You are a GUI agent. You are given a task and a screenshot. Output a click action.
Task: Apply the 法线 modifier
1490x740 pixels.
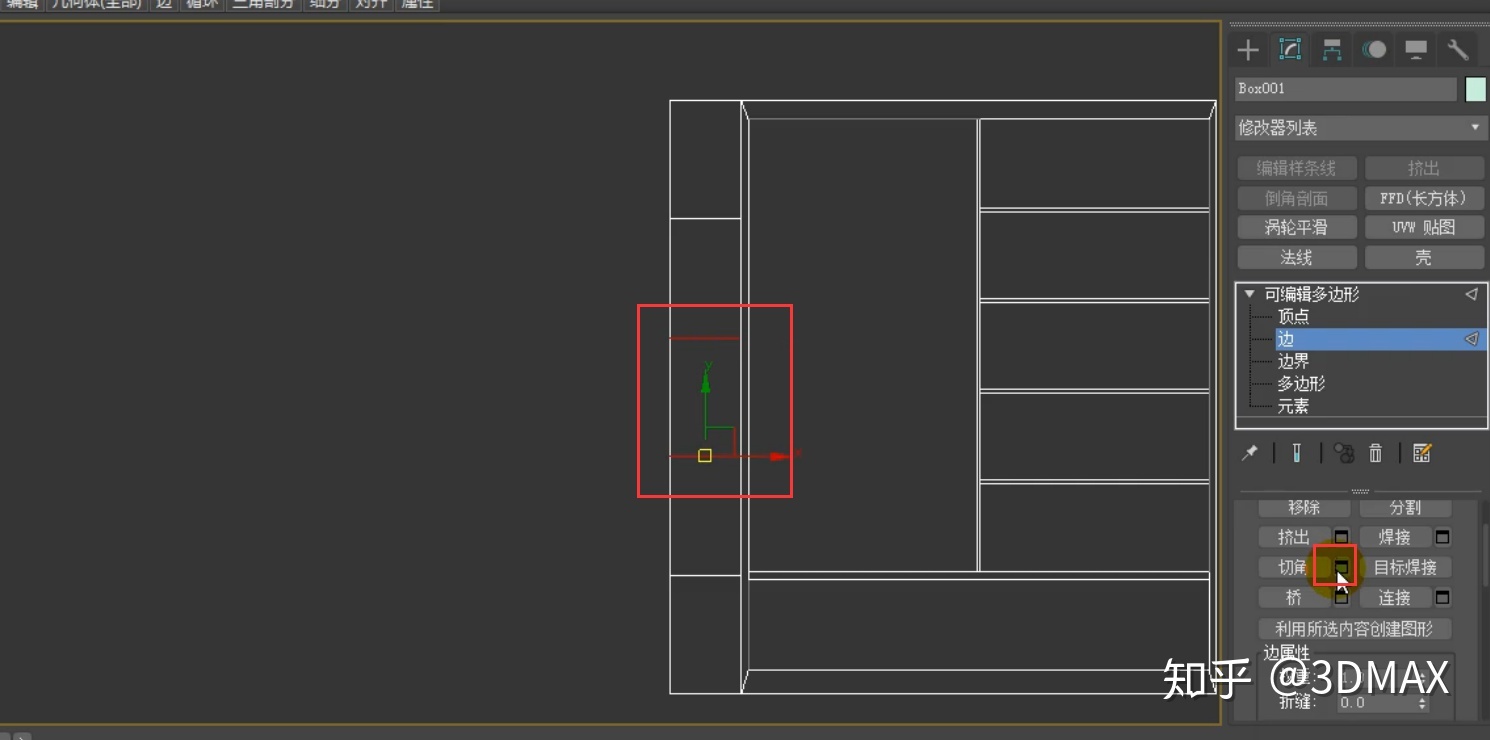tap(1296, 257)
